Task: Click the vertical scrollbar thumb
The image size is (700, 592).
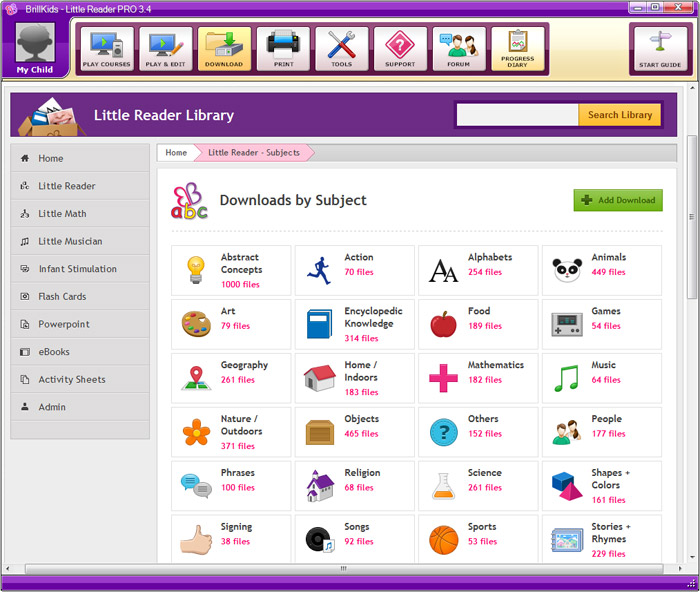Action: 692,217
